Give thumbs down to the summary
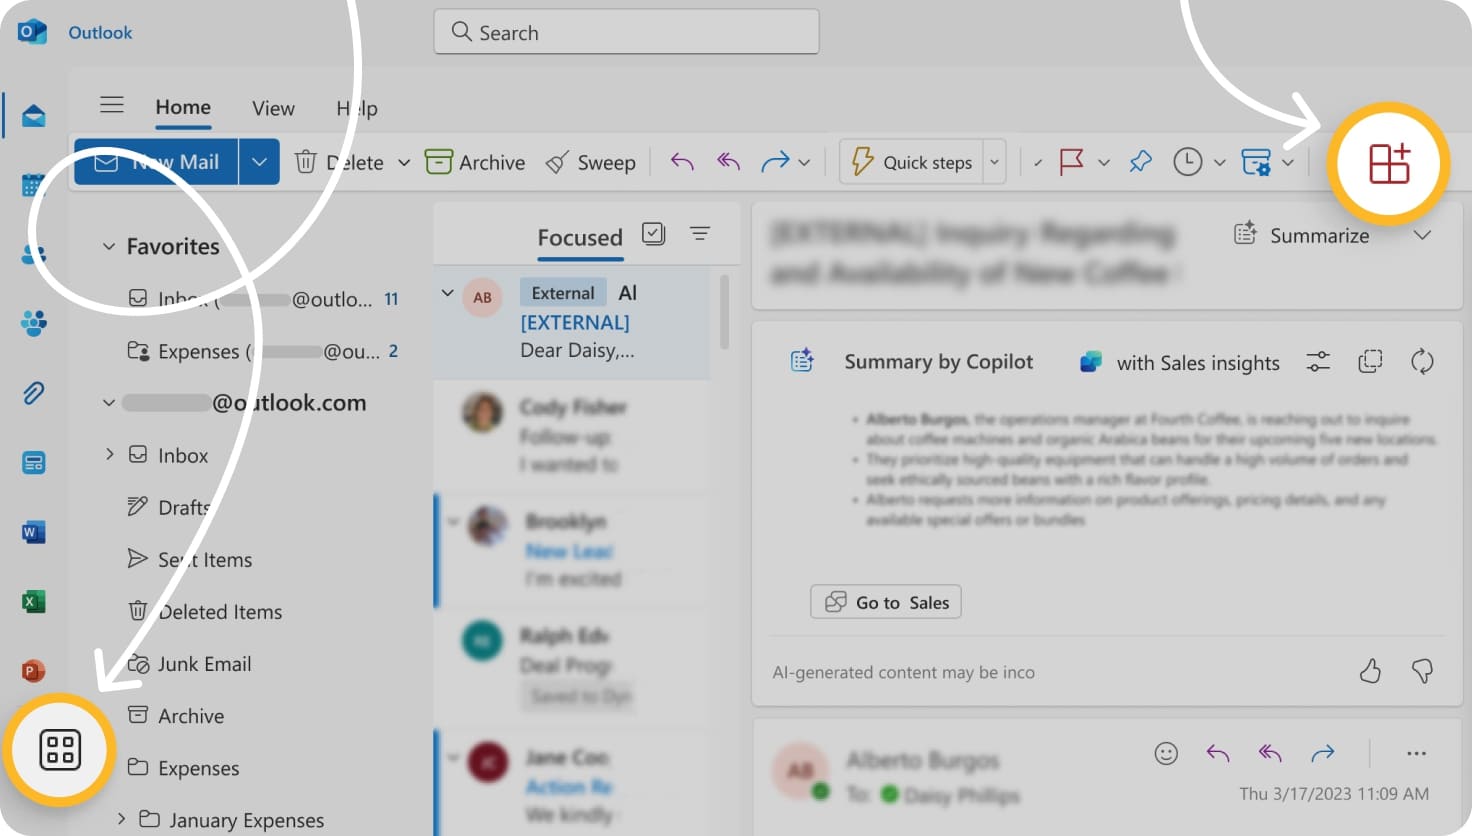This screenshot has width=1472, height=836. (x=1422, y=671)
